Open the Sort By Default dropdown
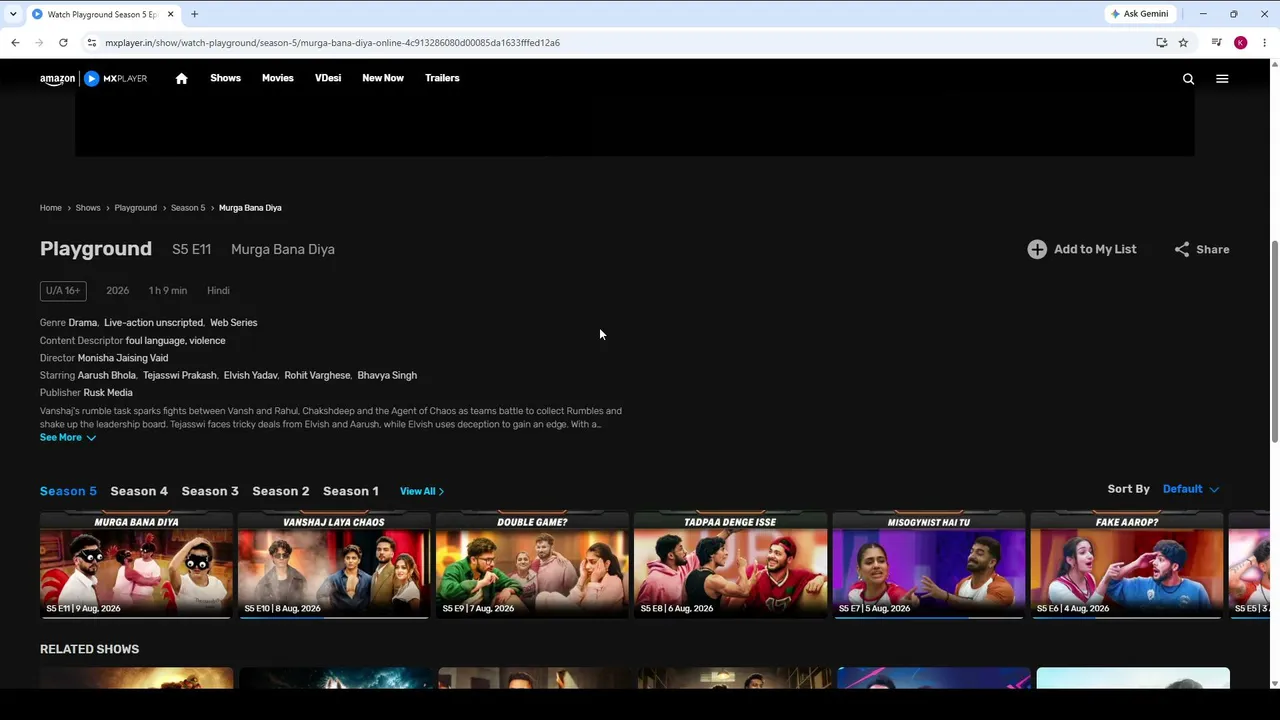The height and width of the screenshot is (720, 1280). pyautogui.click(x=1190, y=489)
